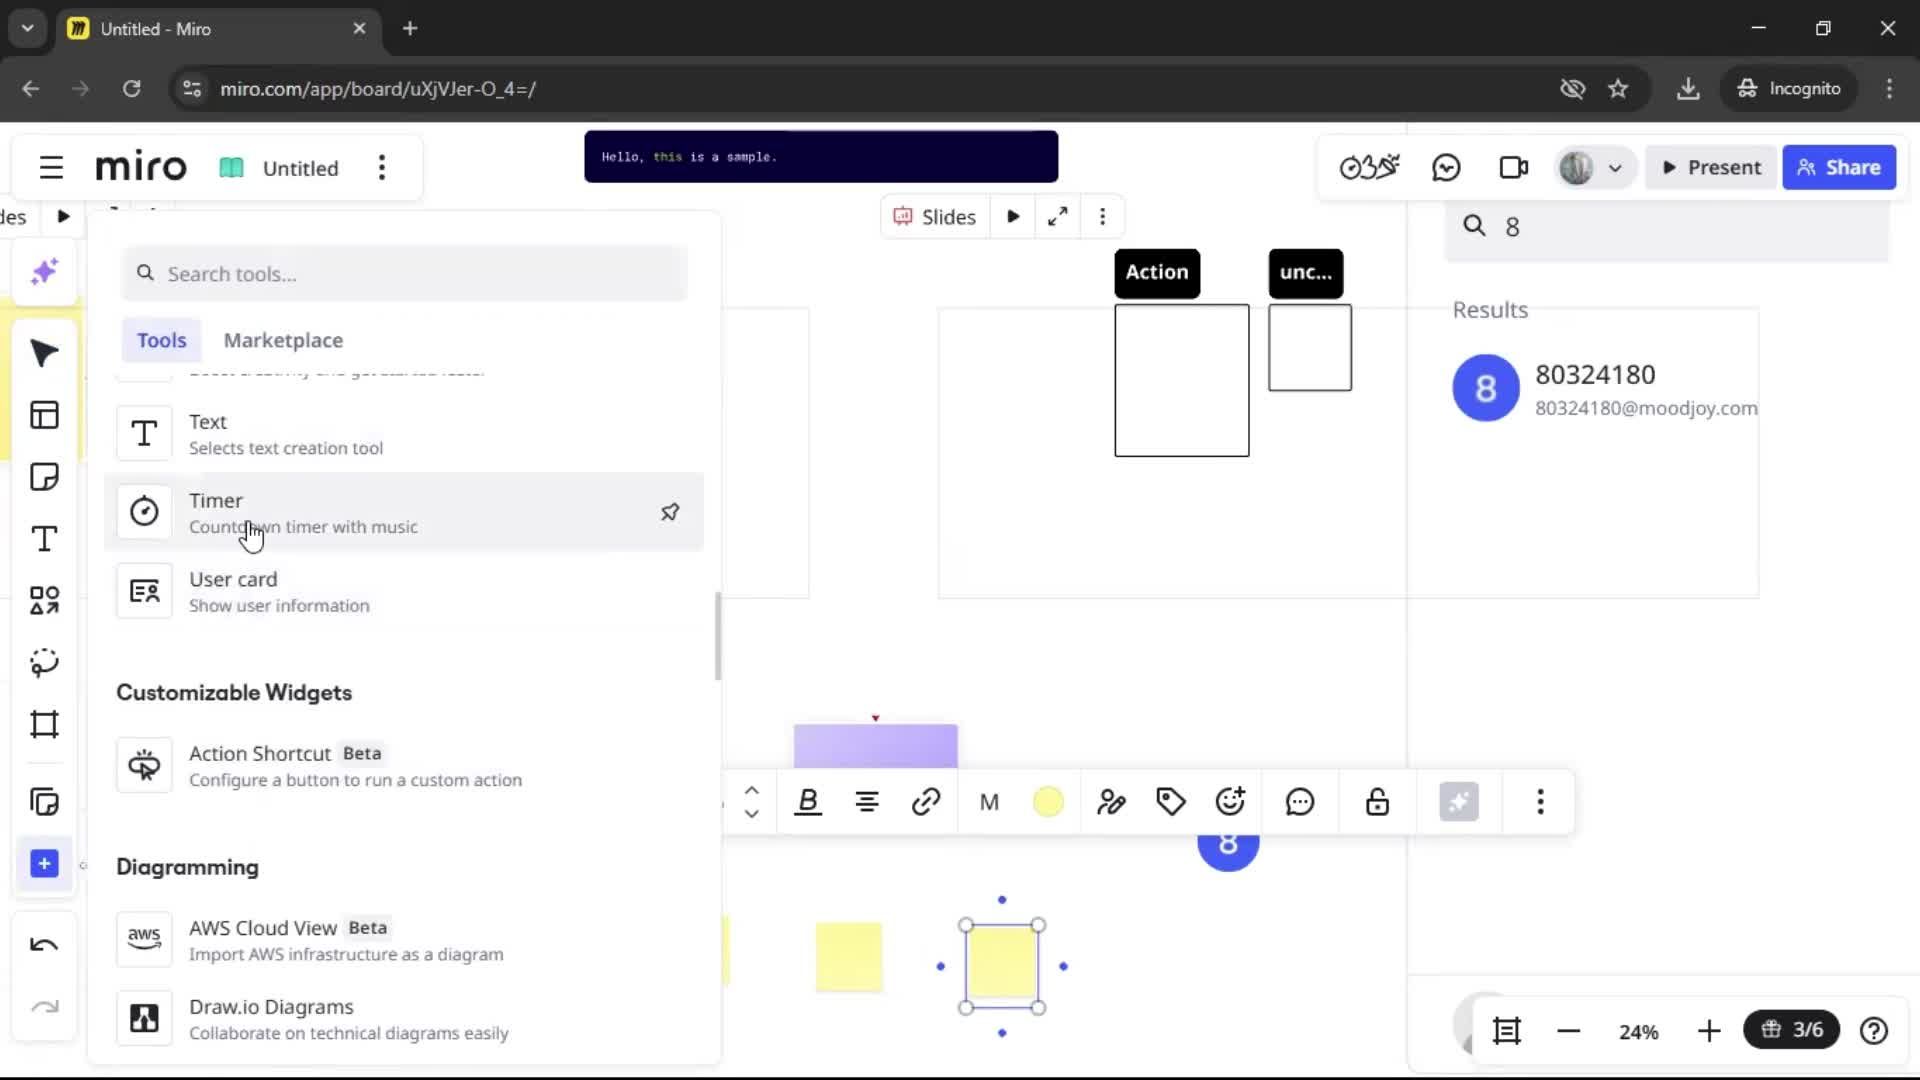The width and height of the screenshot is (1920, 1080).
Task: Choose the Text creation tool entry
Action: pos(404,434)
